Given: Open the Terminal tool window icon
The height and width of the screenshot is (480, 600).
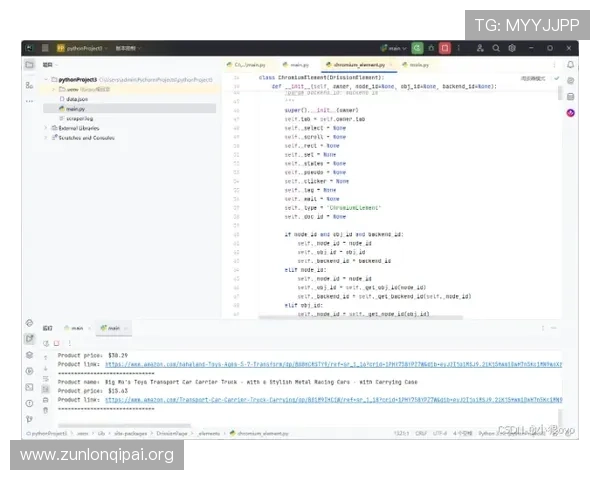Looking at the screenshot, I should tap(29, 386).
